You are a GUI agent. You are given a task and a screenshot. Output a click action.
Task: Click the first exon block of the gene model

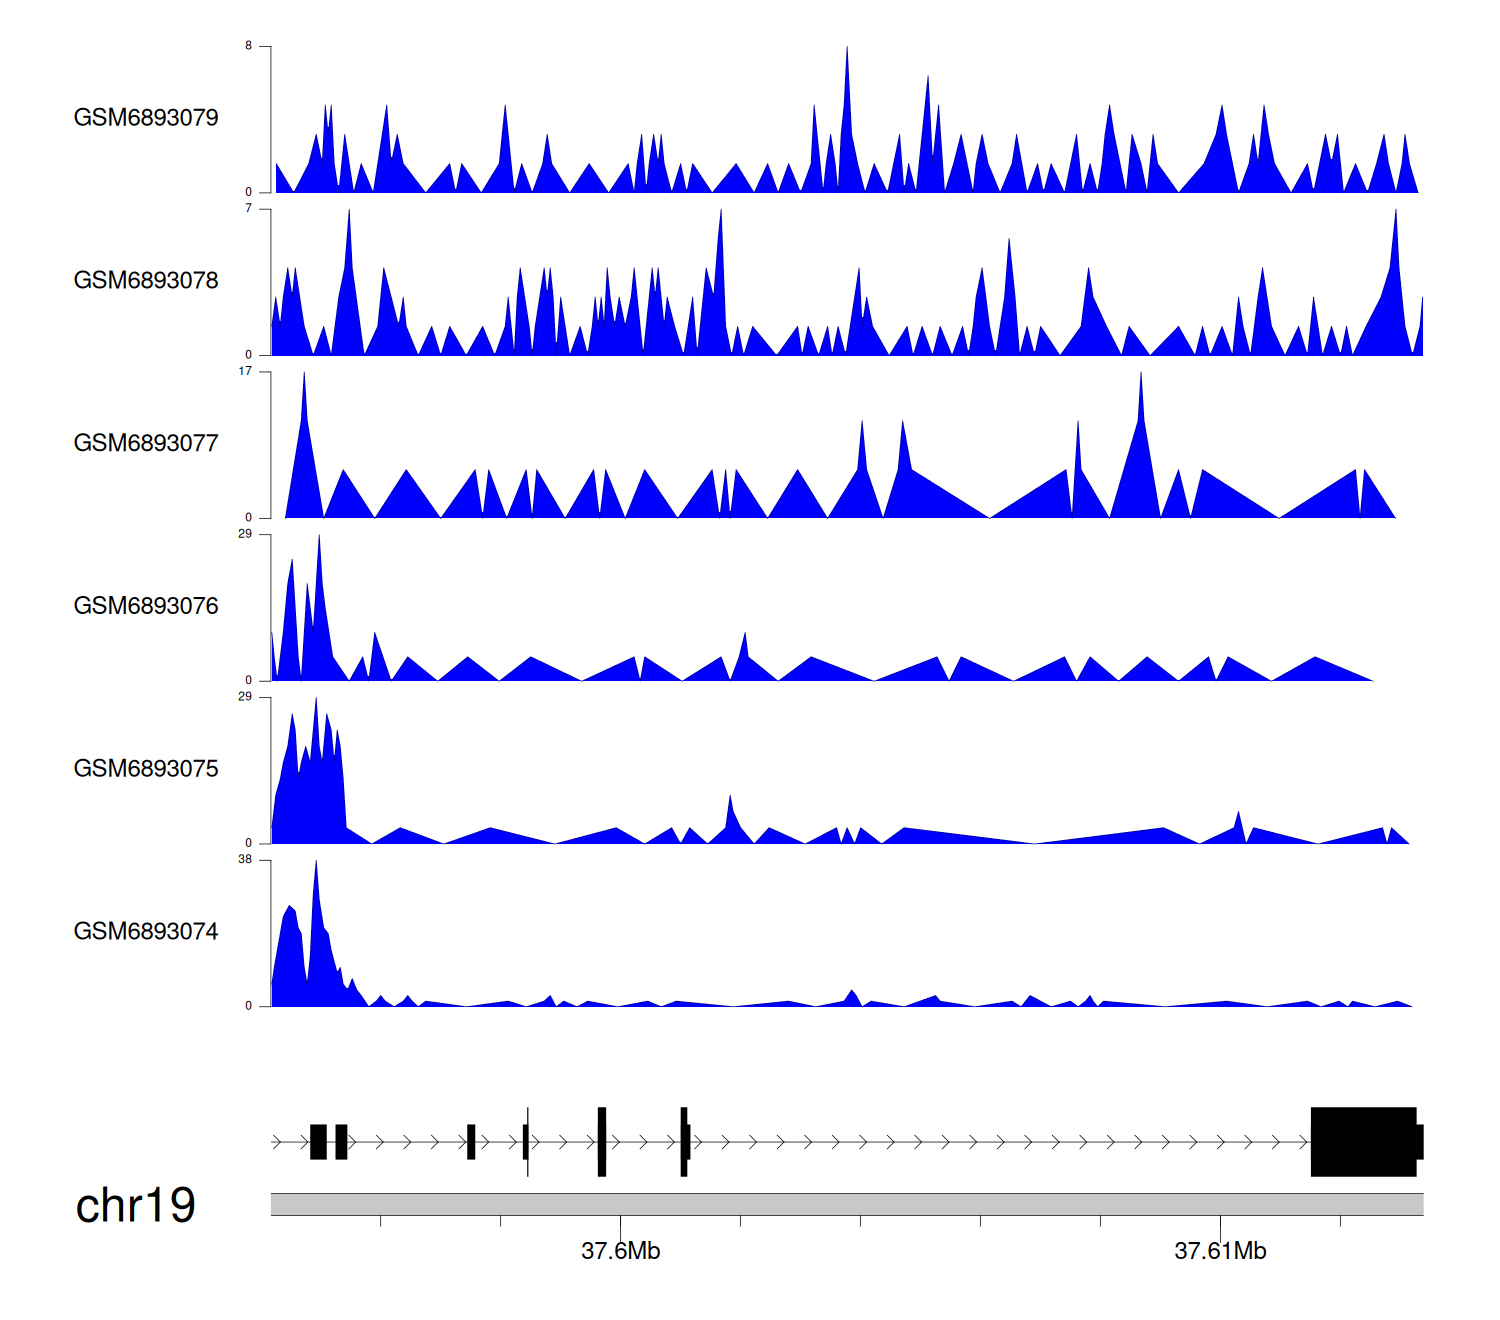coord(318,1142)
